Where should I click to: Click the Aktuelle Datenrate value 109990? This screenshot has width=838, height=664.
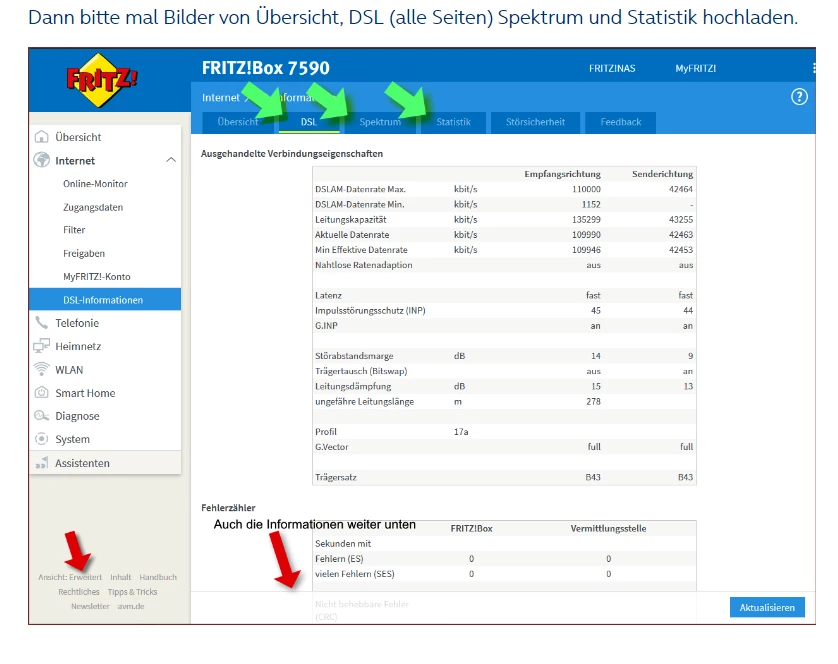pyautogui.click(x=586, y=235)
